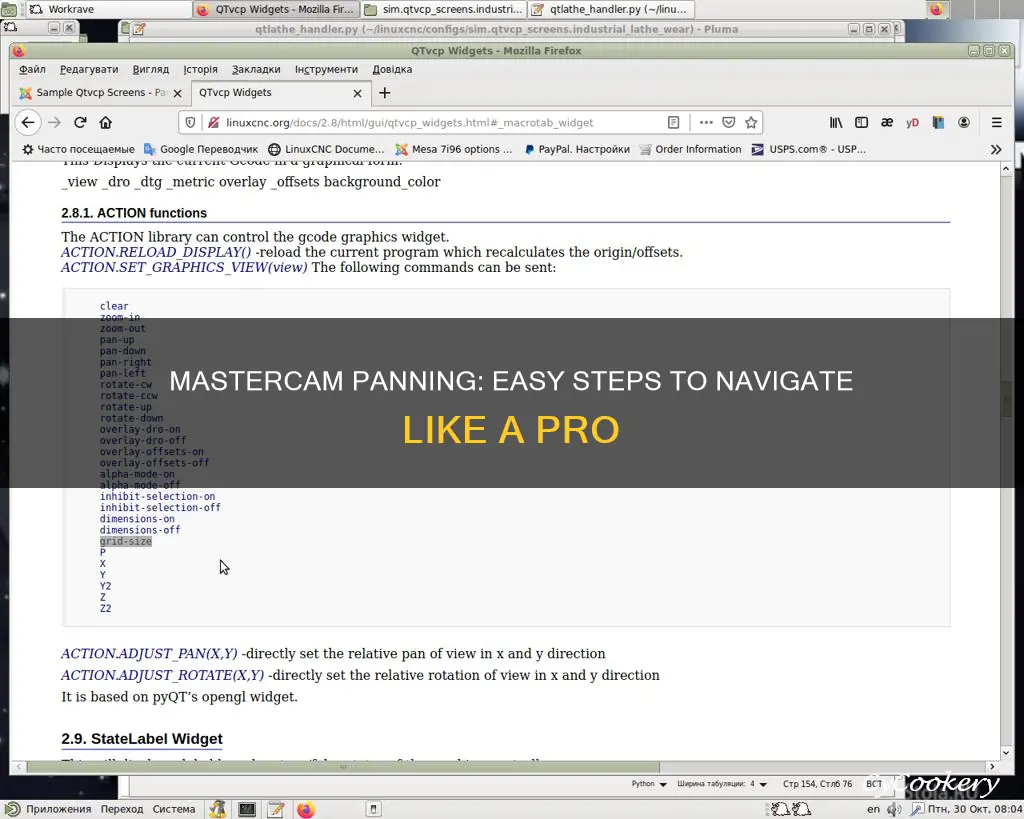Open Firefox home page icon
Screen dimensions: 1024x819
tap(106, 122)
